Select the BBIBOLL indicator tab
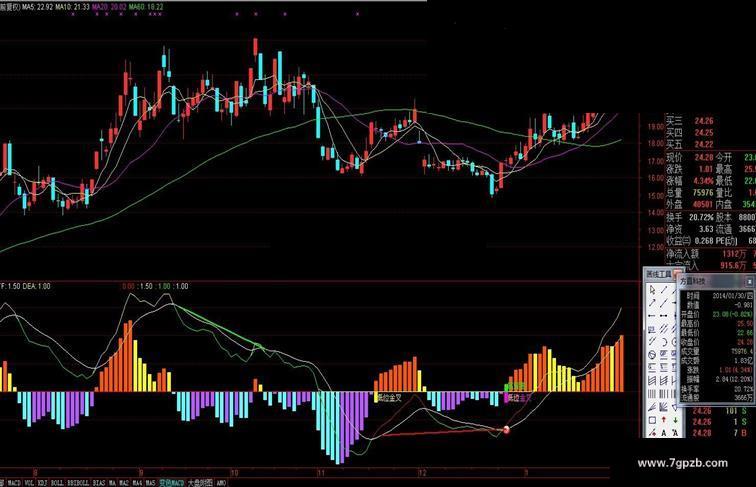Viewport: 756px width, 487px height. pos(78,482)
